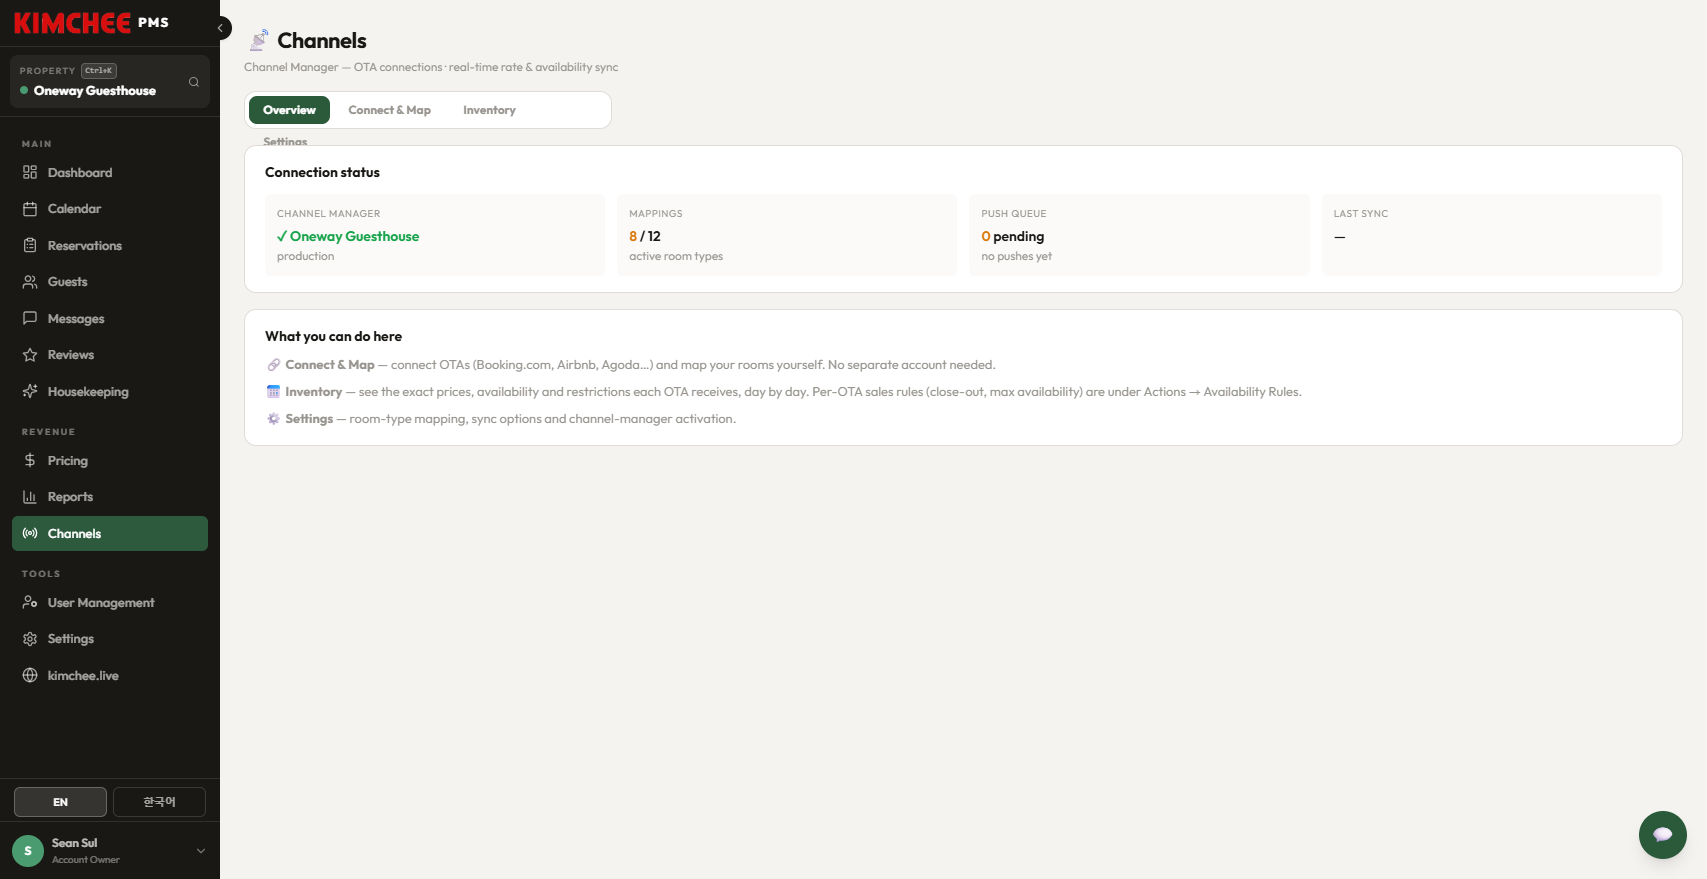Click the 'Connection status' heading
This screenshot has height=879, width=1707.
322,173
